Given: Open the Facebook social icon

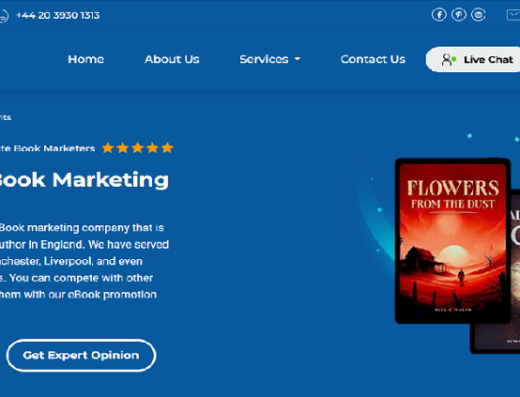Looking at the screenshot, I should click(x=439, y=15).
